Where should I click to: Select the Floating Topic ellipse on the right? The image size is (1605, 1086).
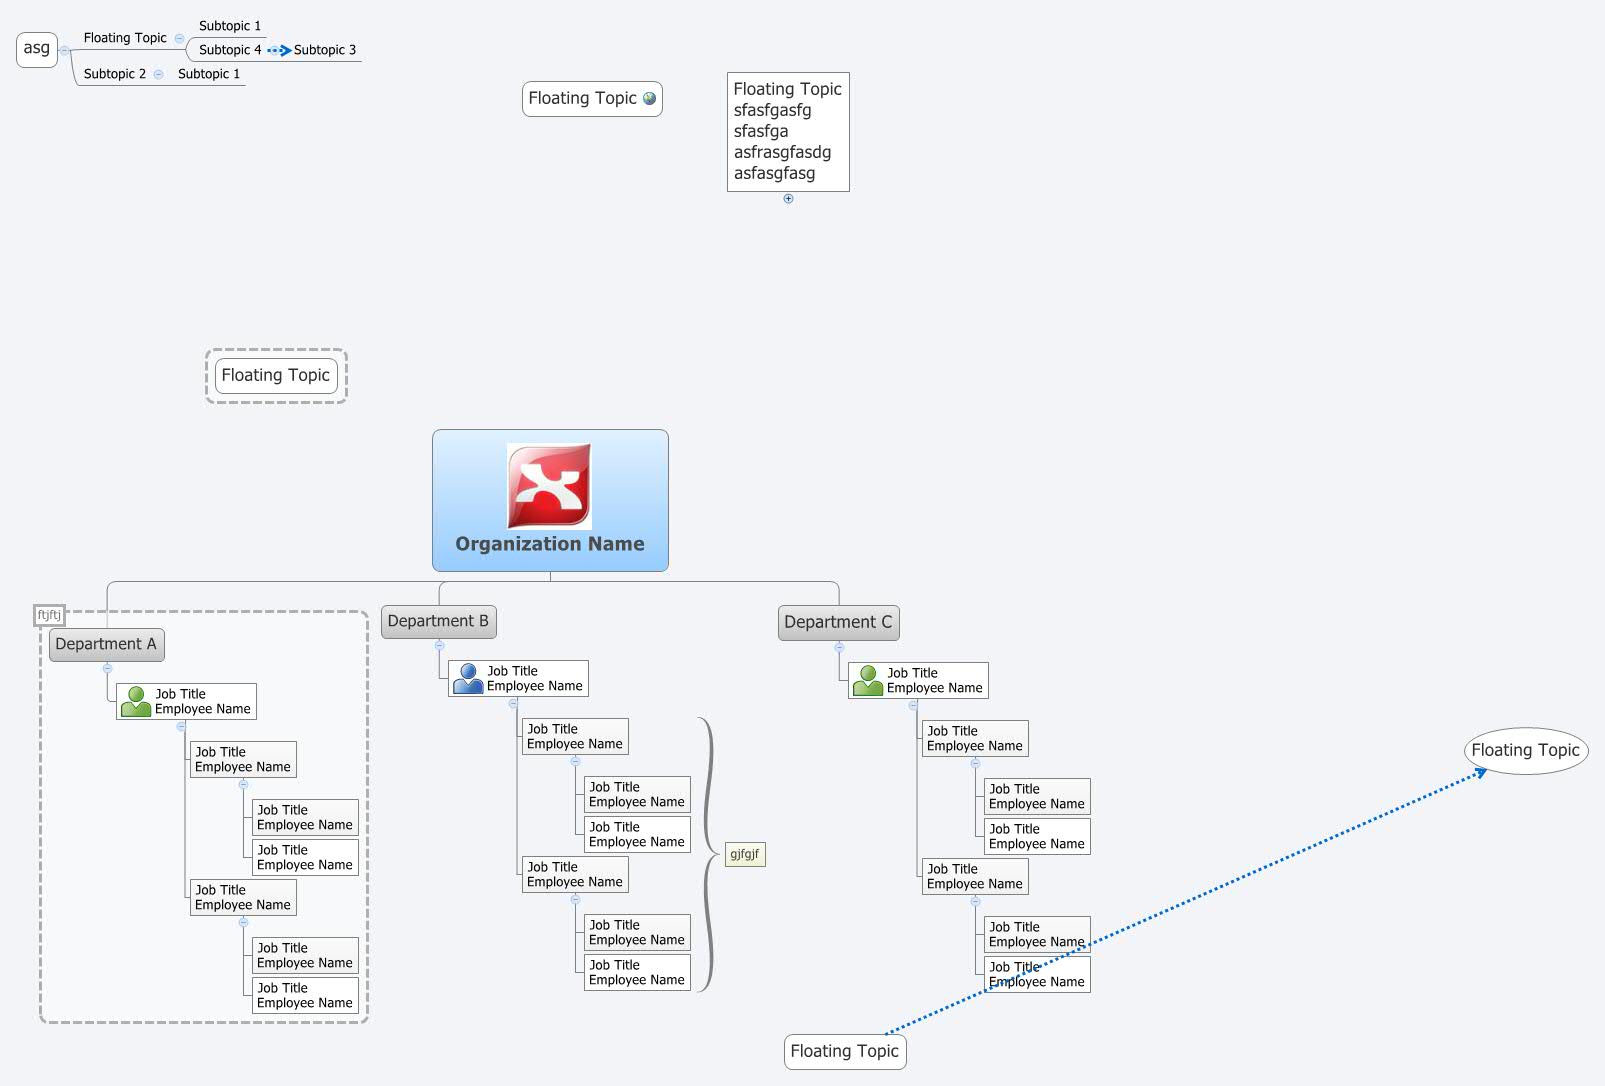(1524, 750)
